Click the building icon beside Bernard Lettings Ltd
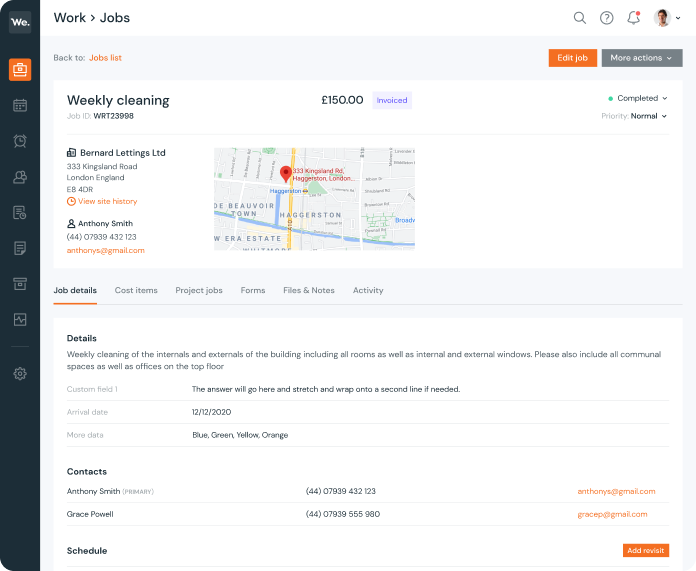The height and width of the screenshot is (571, 696). click(71, 153)
